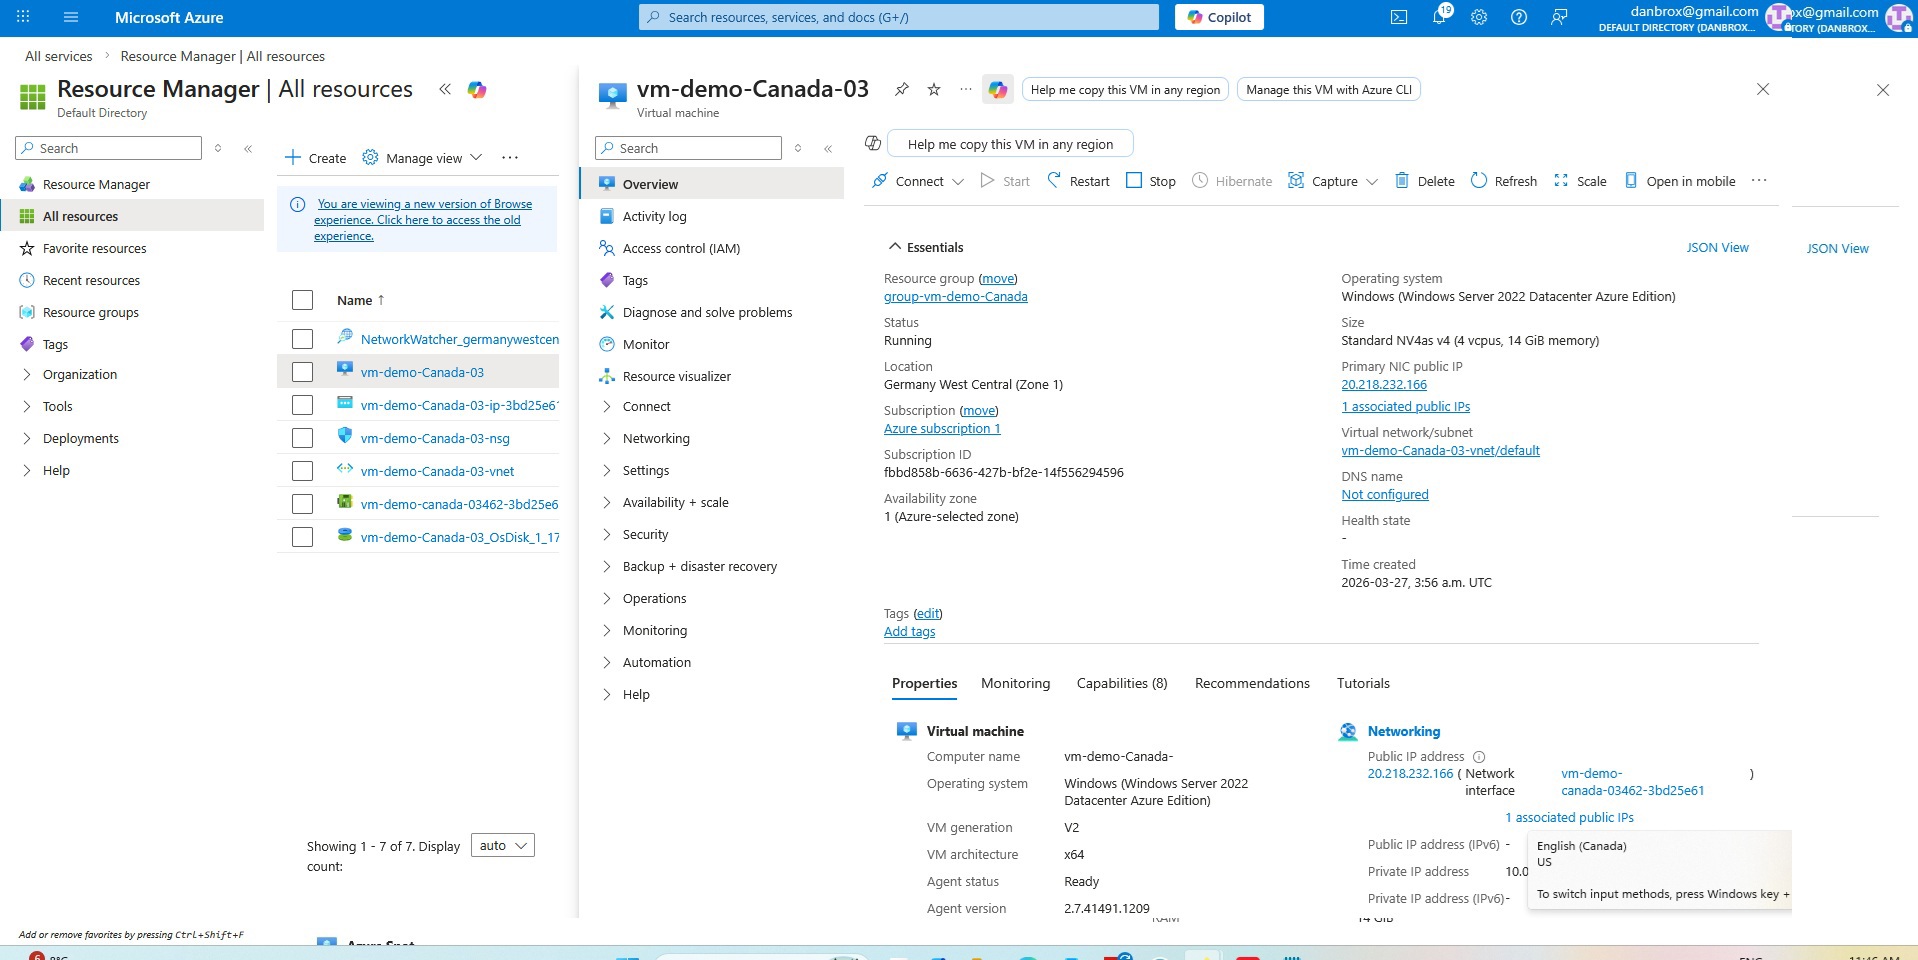This screenshot has height=960, width=1918.
Task: Check the NetworkWatcher_germanywestcen row checkbox
Action: click(x=302, y=339)
